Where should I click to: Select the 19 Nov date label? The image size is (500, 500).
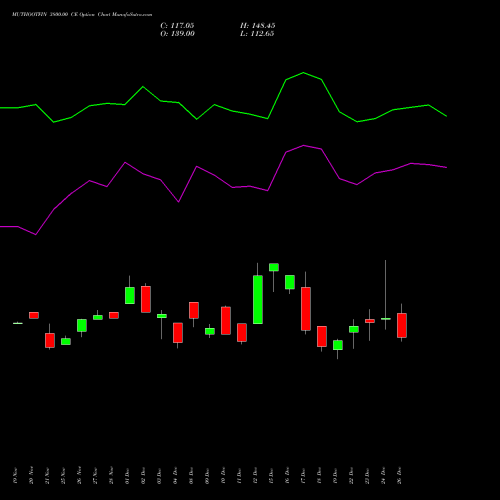[16, 476]
